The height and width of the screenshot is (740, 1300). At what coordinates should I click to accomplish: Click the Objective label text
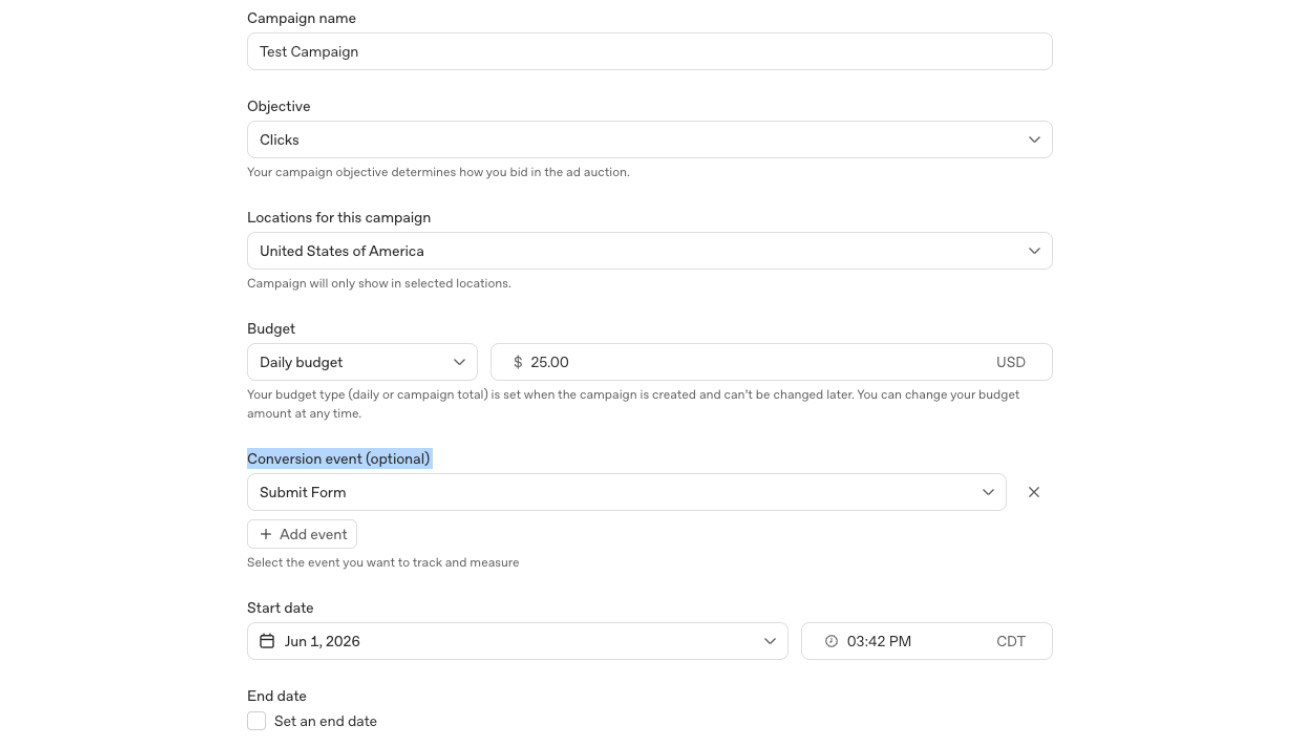coord(279,106)
